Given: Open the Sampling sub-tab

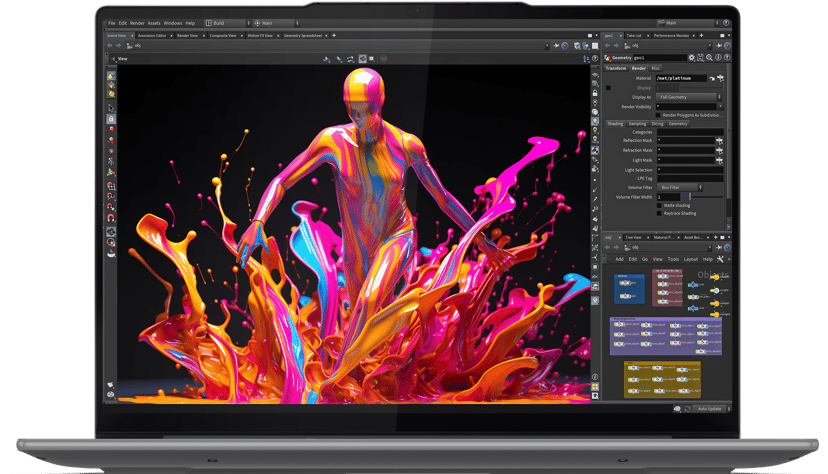Looking at the screenshot, I should click(x=637, y=124).
